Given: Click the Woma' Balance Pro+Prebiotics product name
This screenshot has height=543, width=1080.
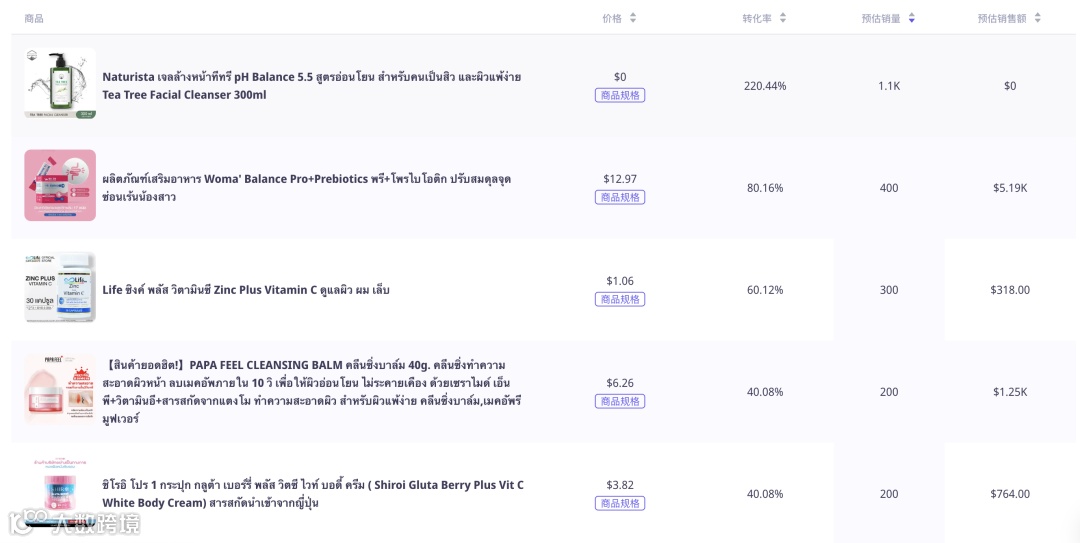Looking at the screenshot, I should coord(306,188).
